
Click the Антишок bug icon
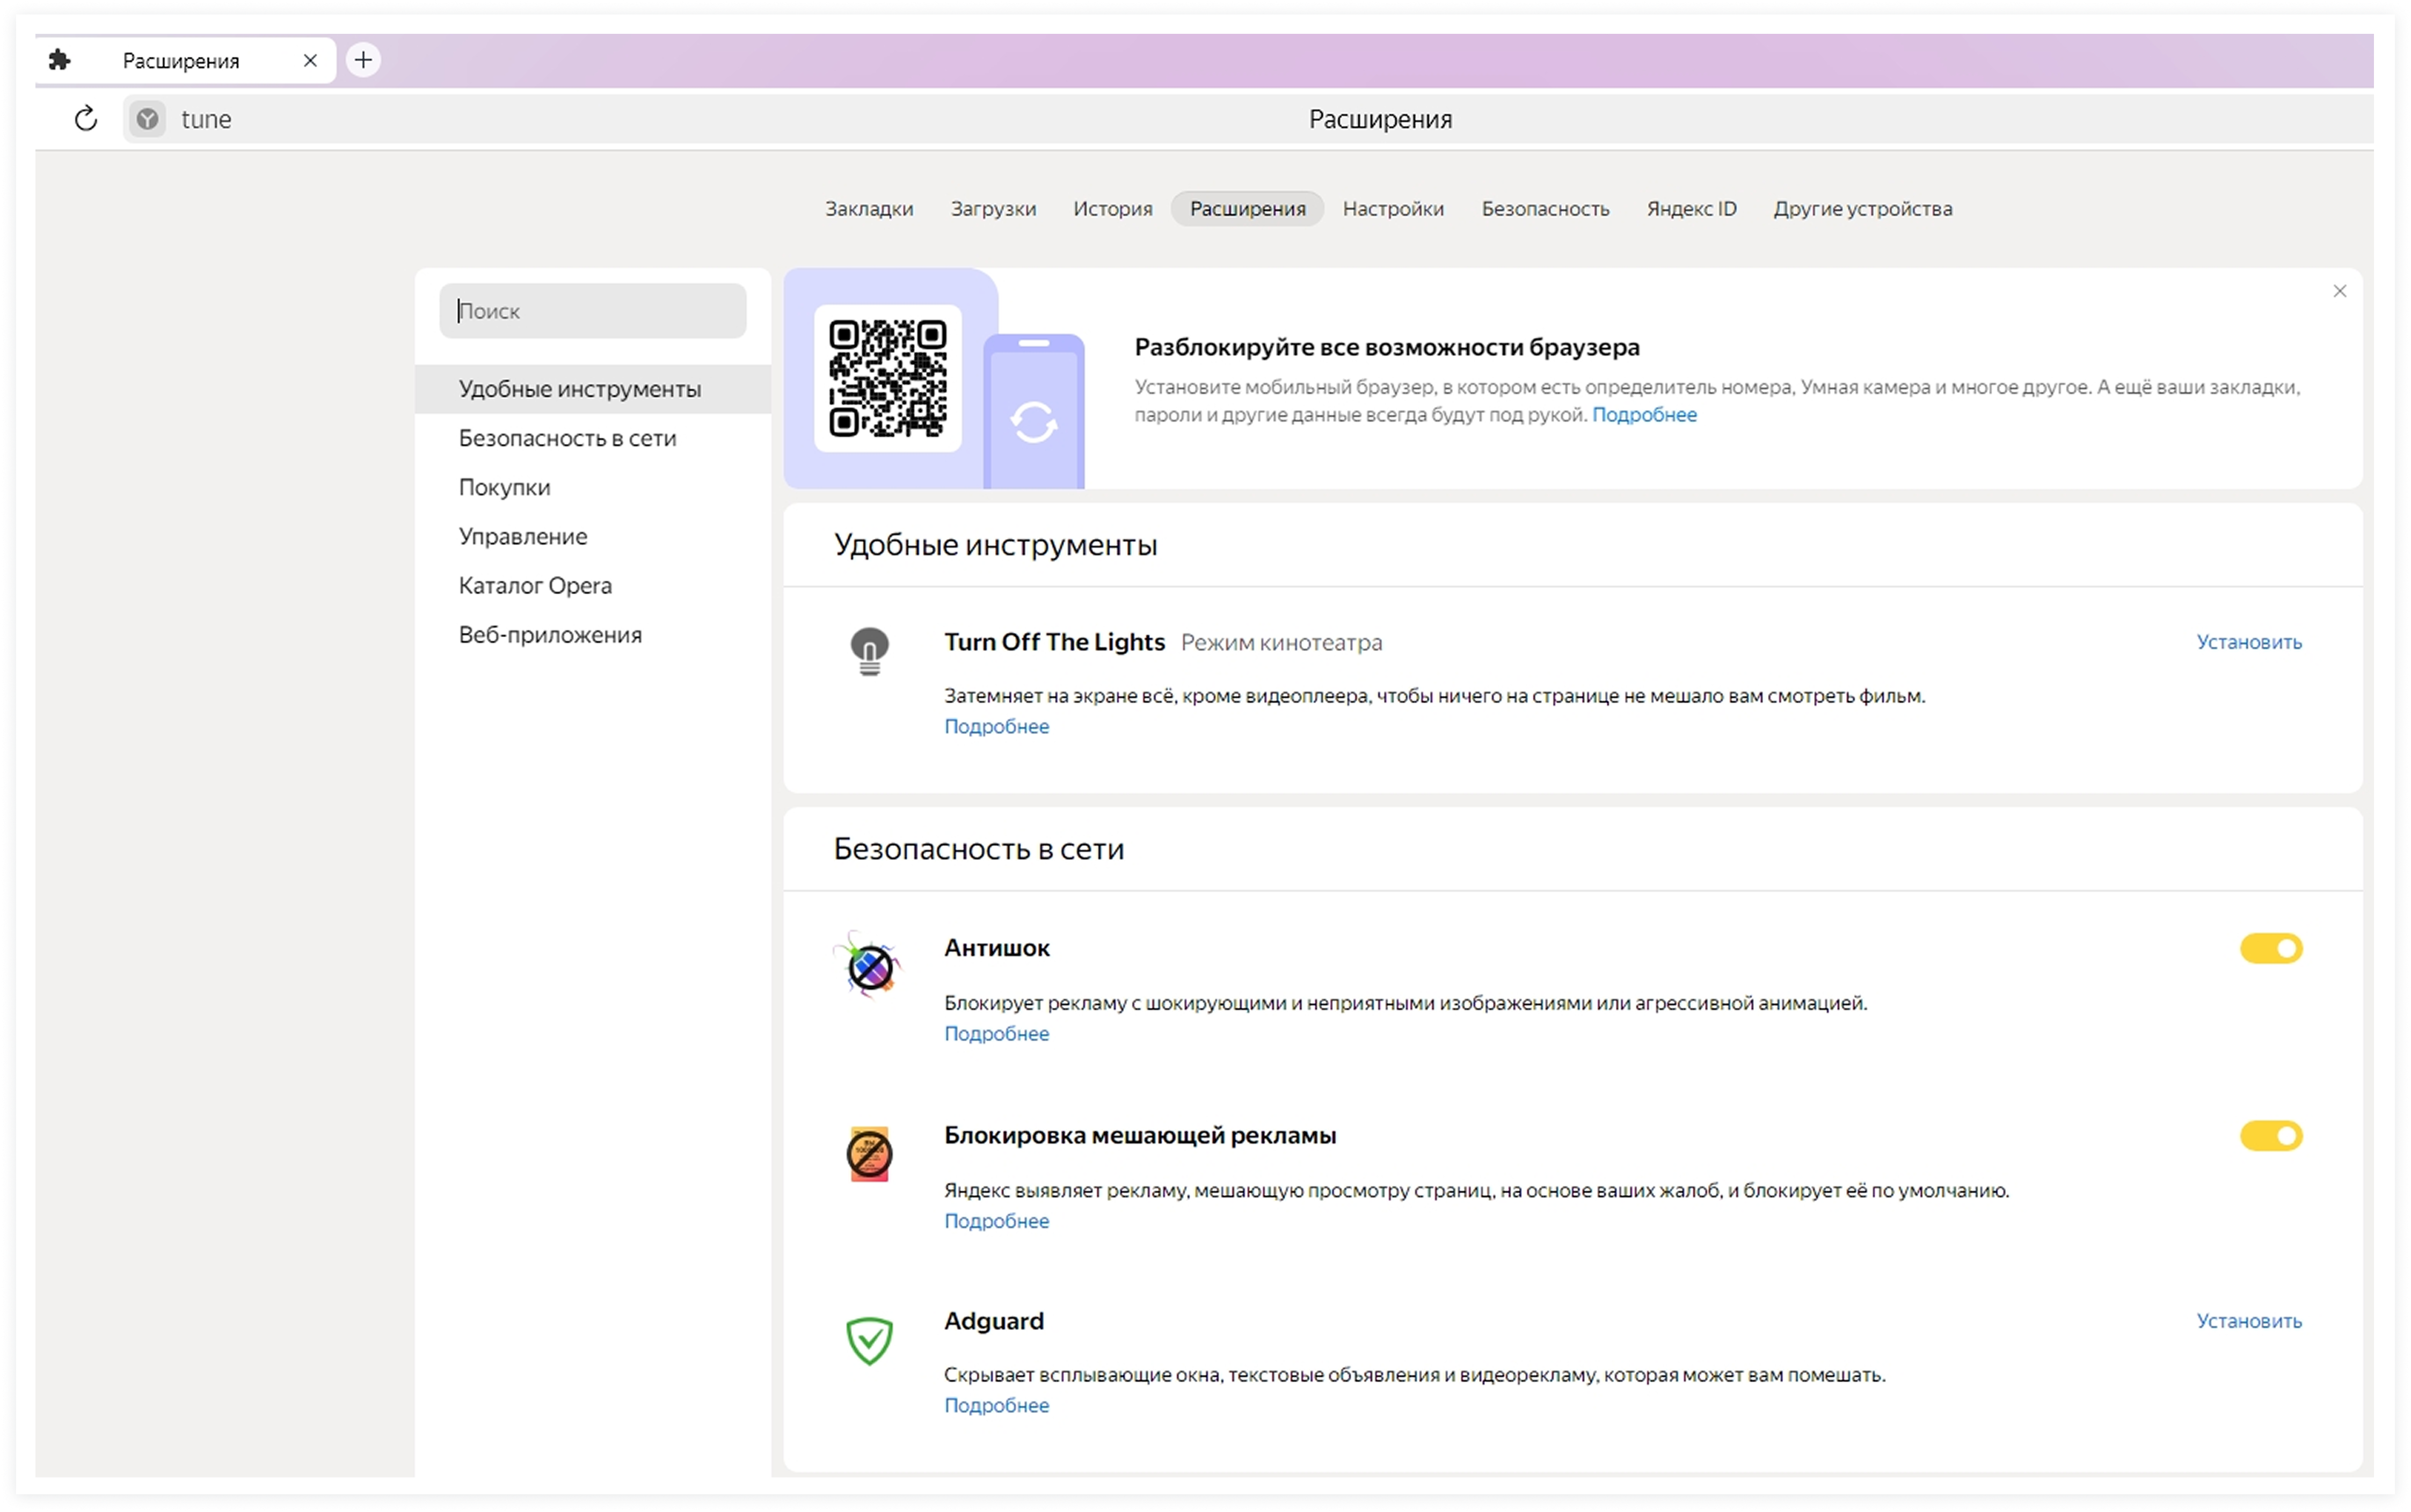(868, 965)
